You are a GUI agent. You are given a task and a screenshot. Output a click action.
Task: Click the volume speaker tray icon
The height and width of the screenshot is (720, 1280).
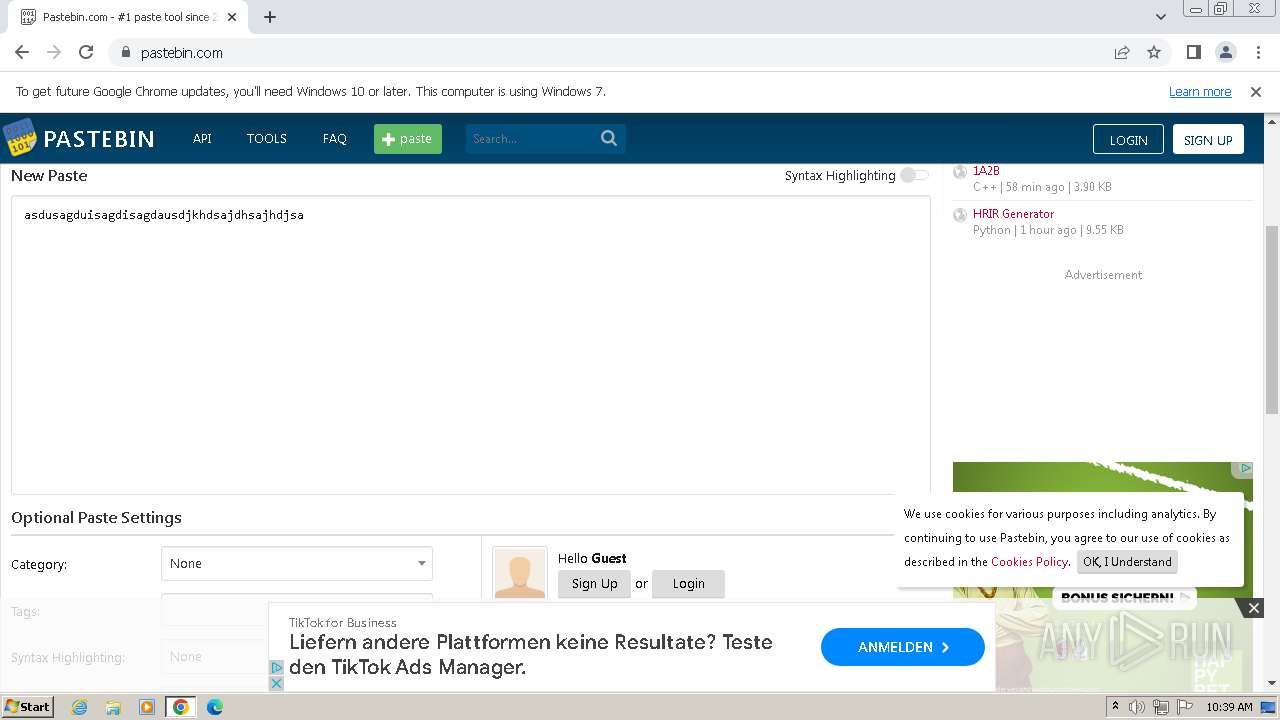point(1137,707)
